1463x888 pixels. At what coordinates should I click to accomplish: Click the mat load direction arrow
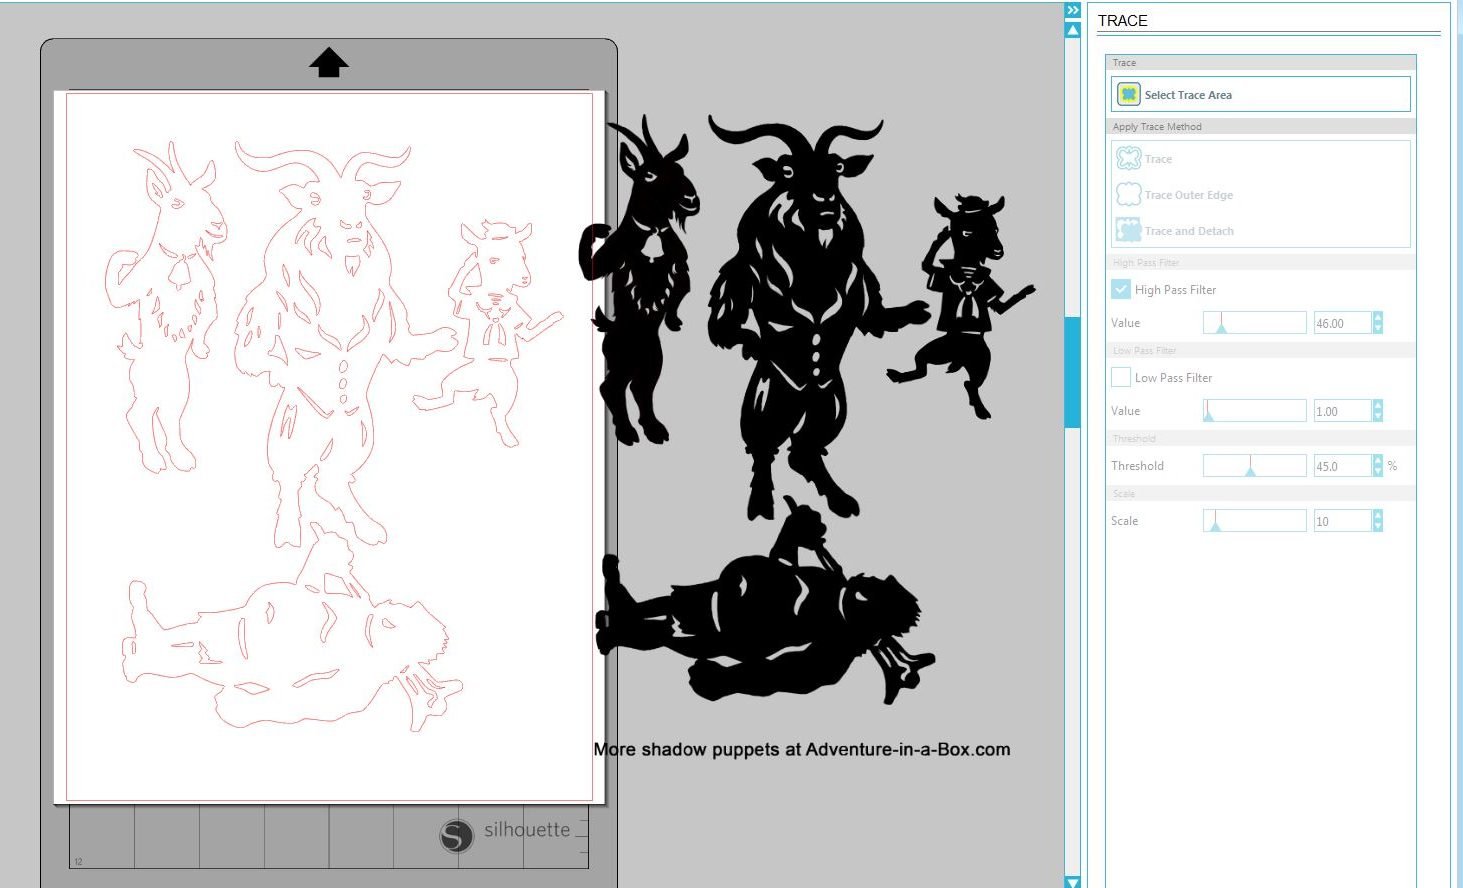click(x=328, y=63)
